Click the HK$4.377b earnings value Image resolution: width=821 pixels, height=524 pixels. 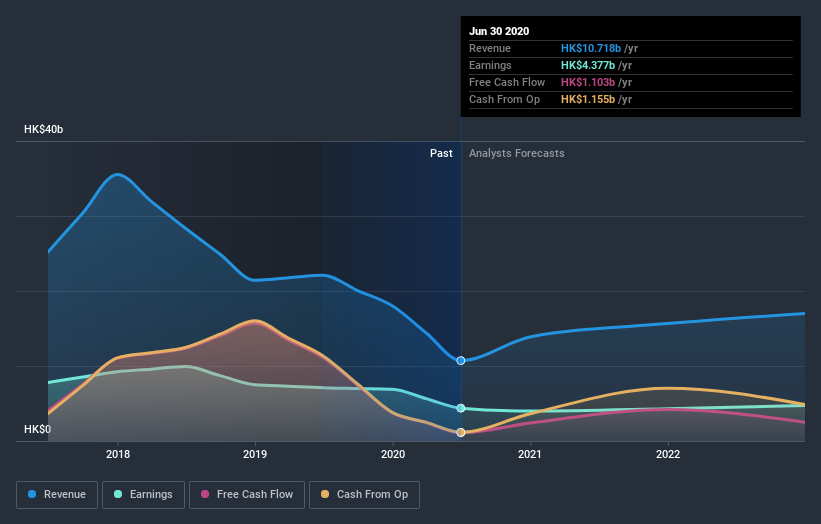[x=587, y=65]
